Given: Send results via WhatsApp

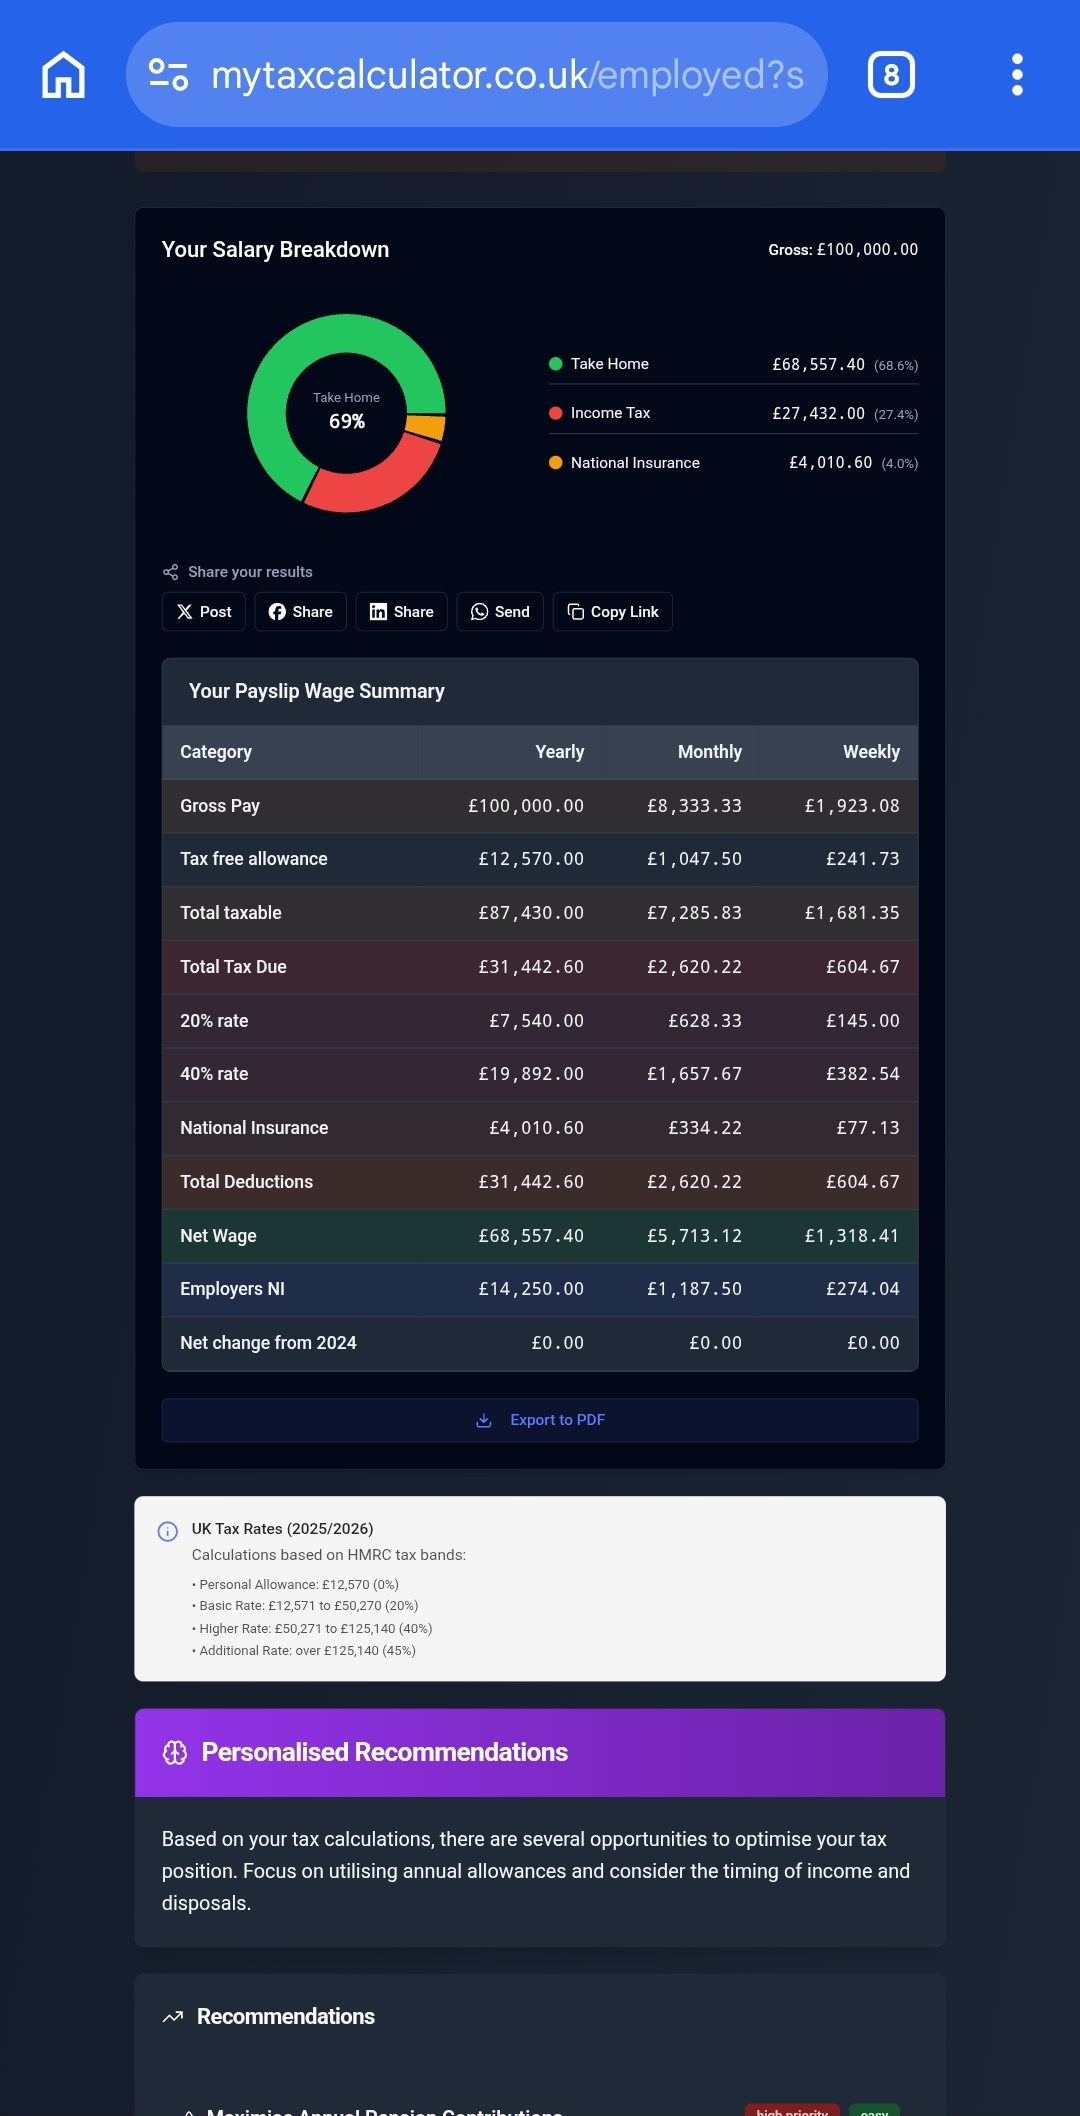Looking at the screenshot, I should point(500,612).
